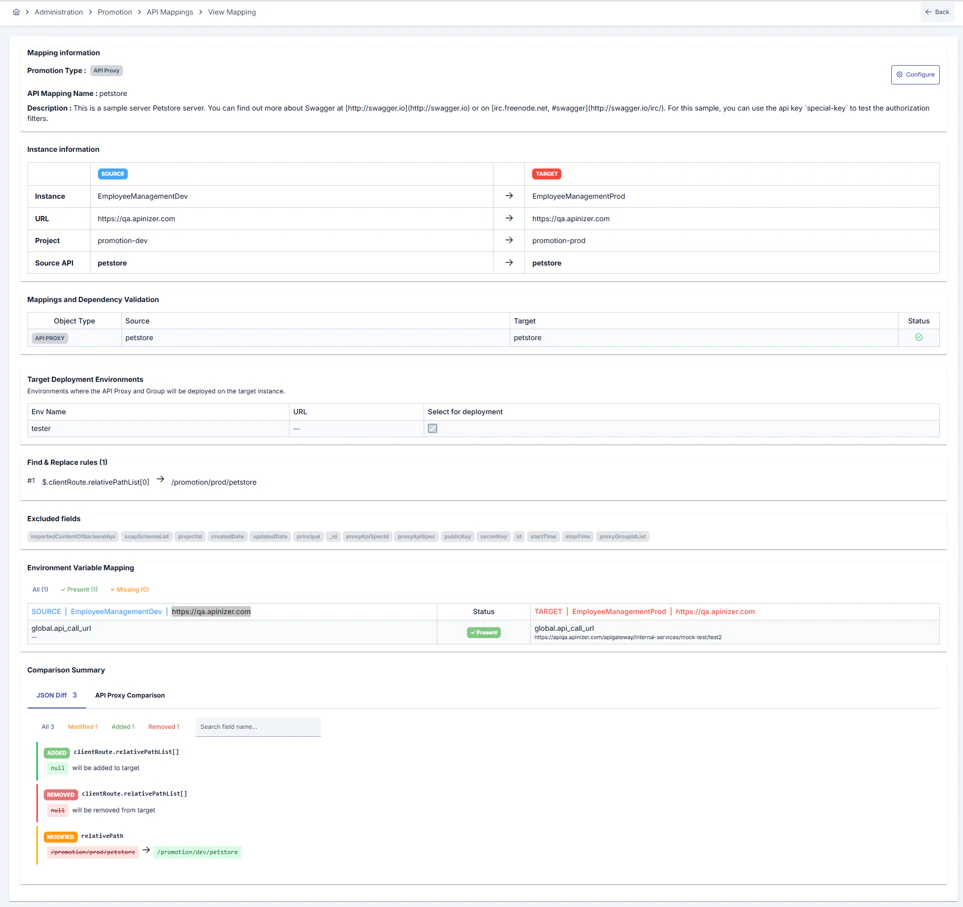Click the arrow icon in Project row

[509, 240]
